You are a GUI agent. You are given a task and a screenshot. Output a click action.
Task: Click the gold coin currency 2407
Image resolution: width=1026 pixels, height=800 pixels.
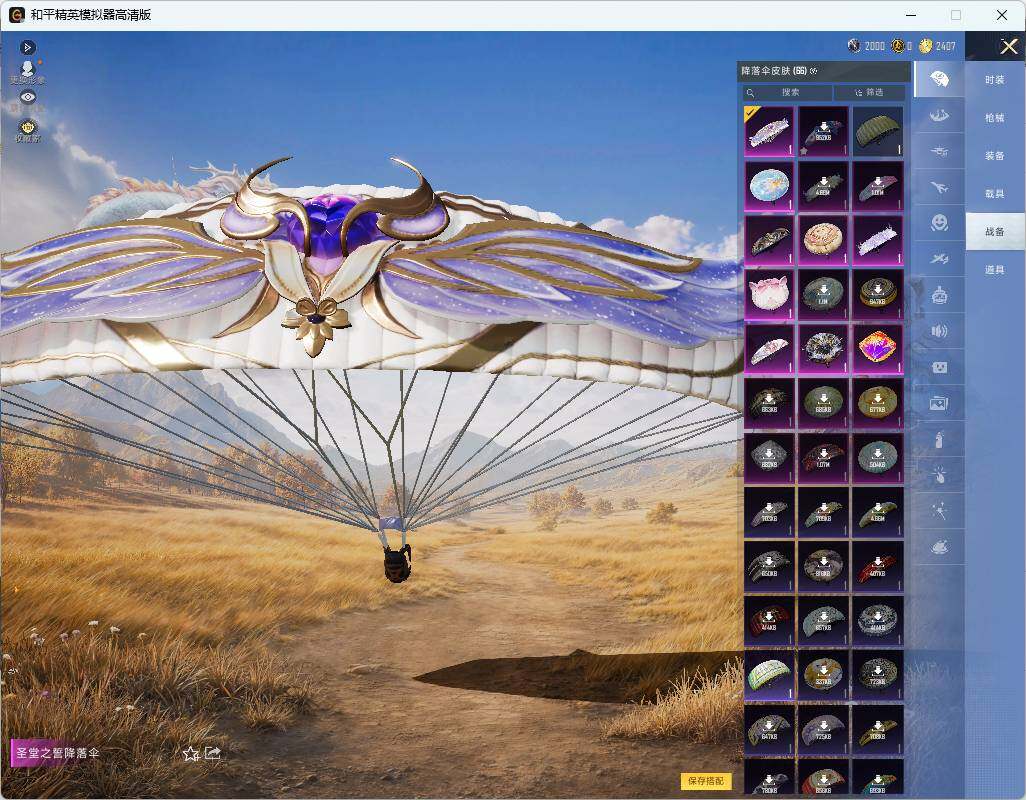coord(938,46)
